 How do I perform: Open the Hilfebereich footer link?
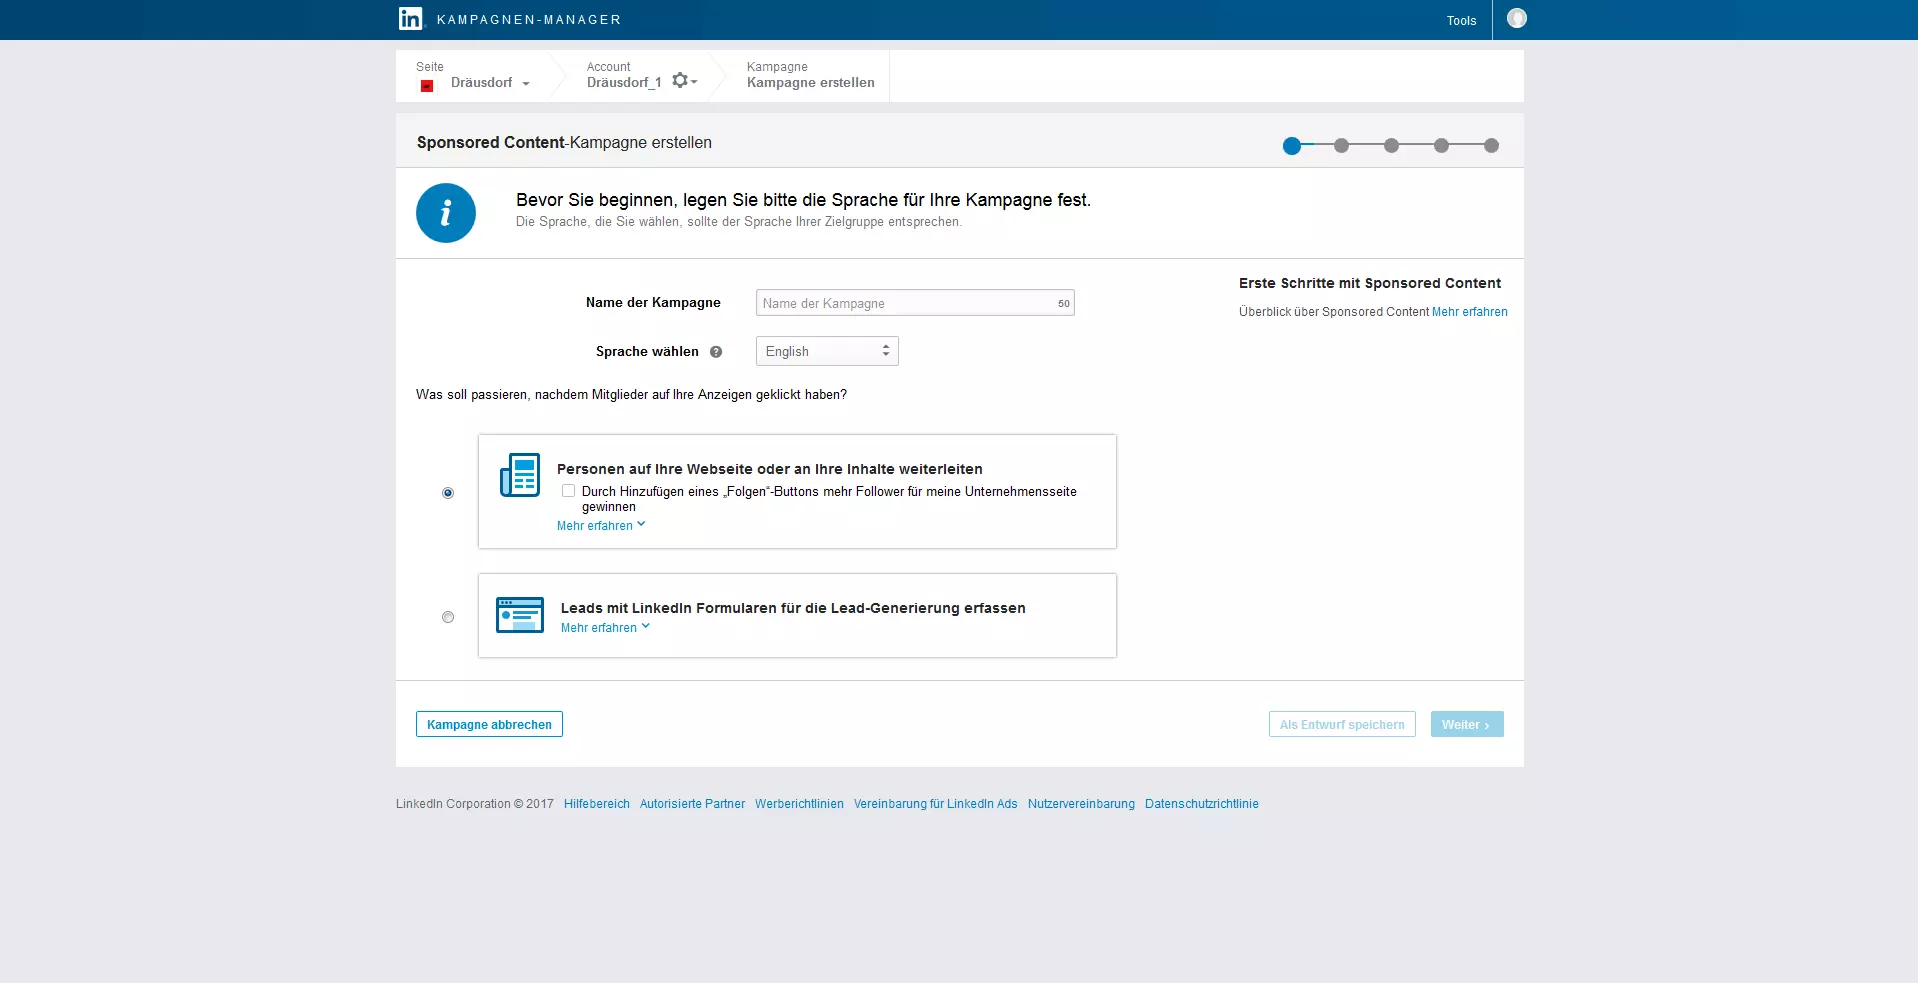pyautogui.click(x=597, y=804)
